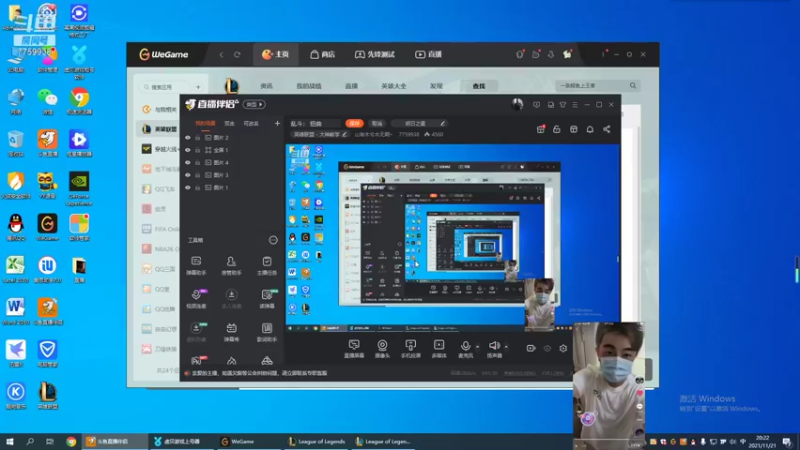
Task: Open 歌词助手 tool in toolbox
Action: click(267, 333)
